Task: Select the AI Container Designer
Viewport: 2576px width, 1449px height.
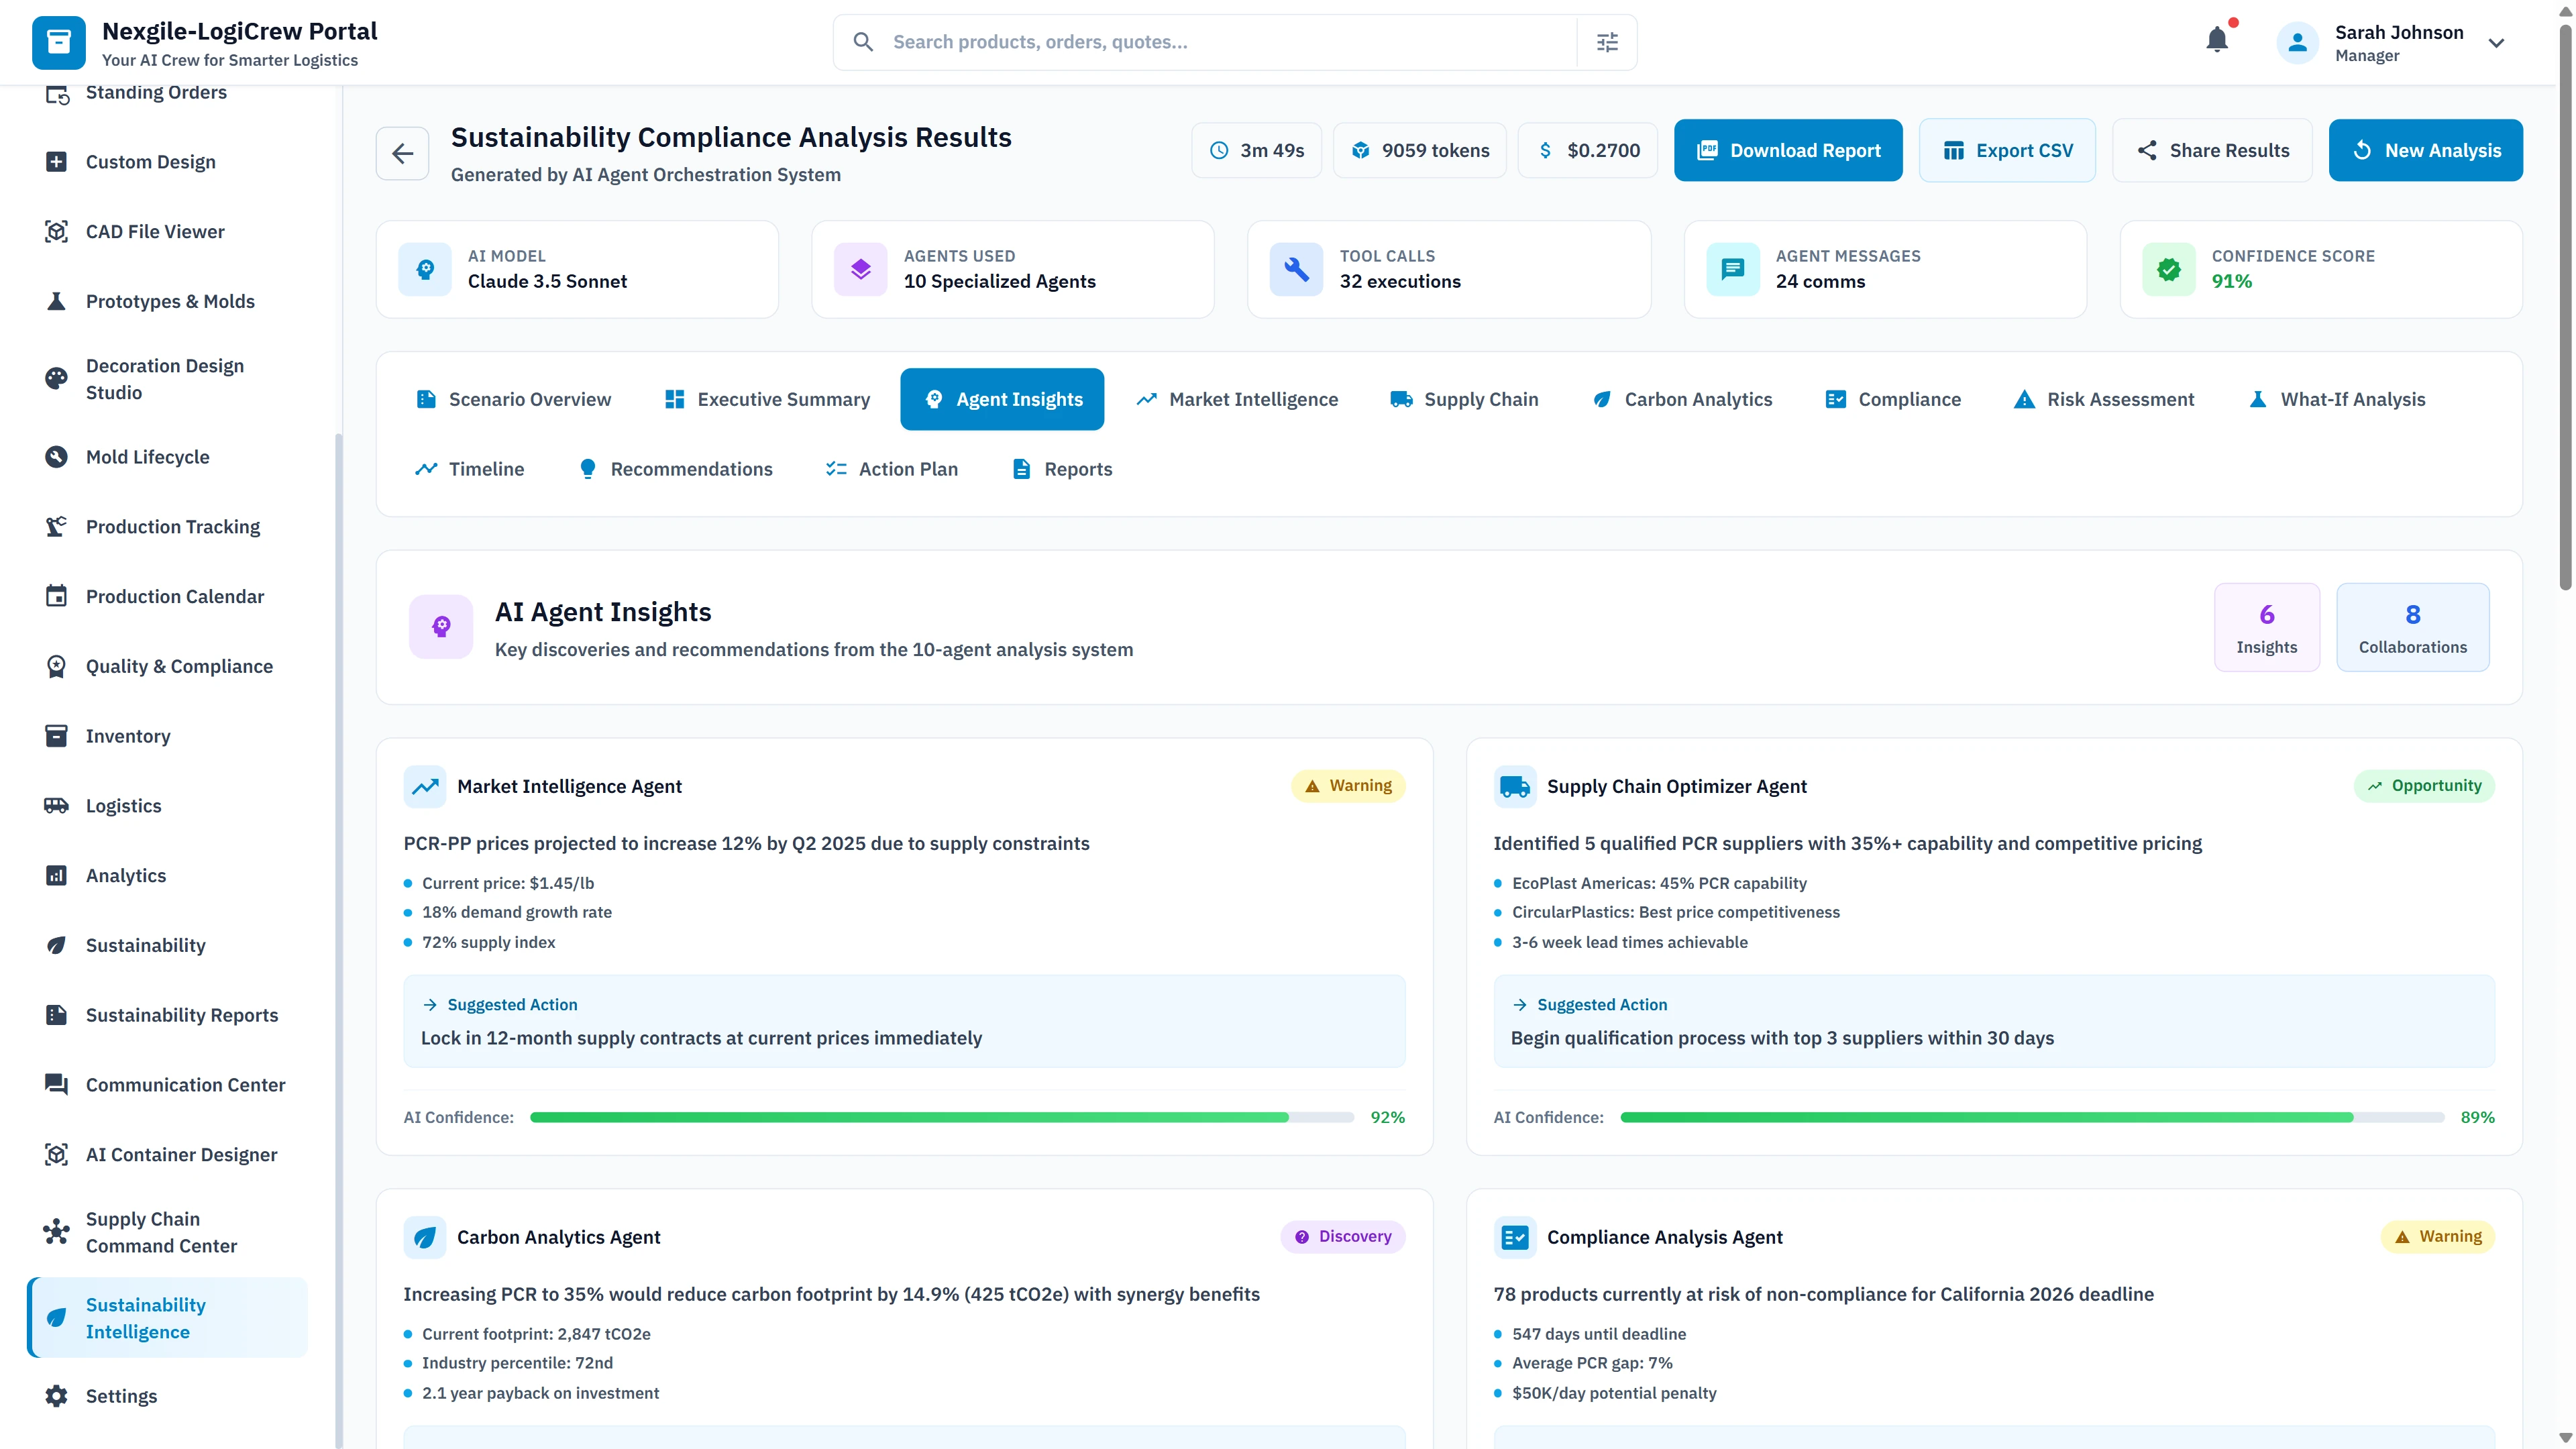Action: click(x=181, y=1154)
